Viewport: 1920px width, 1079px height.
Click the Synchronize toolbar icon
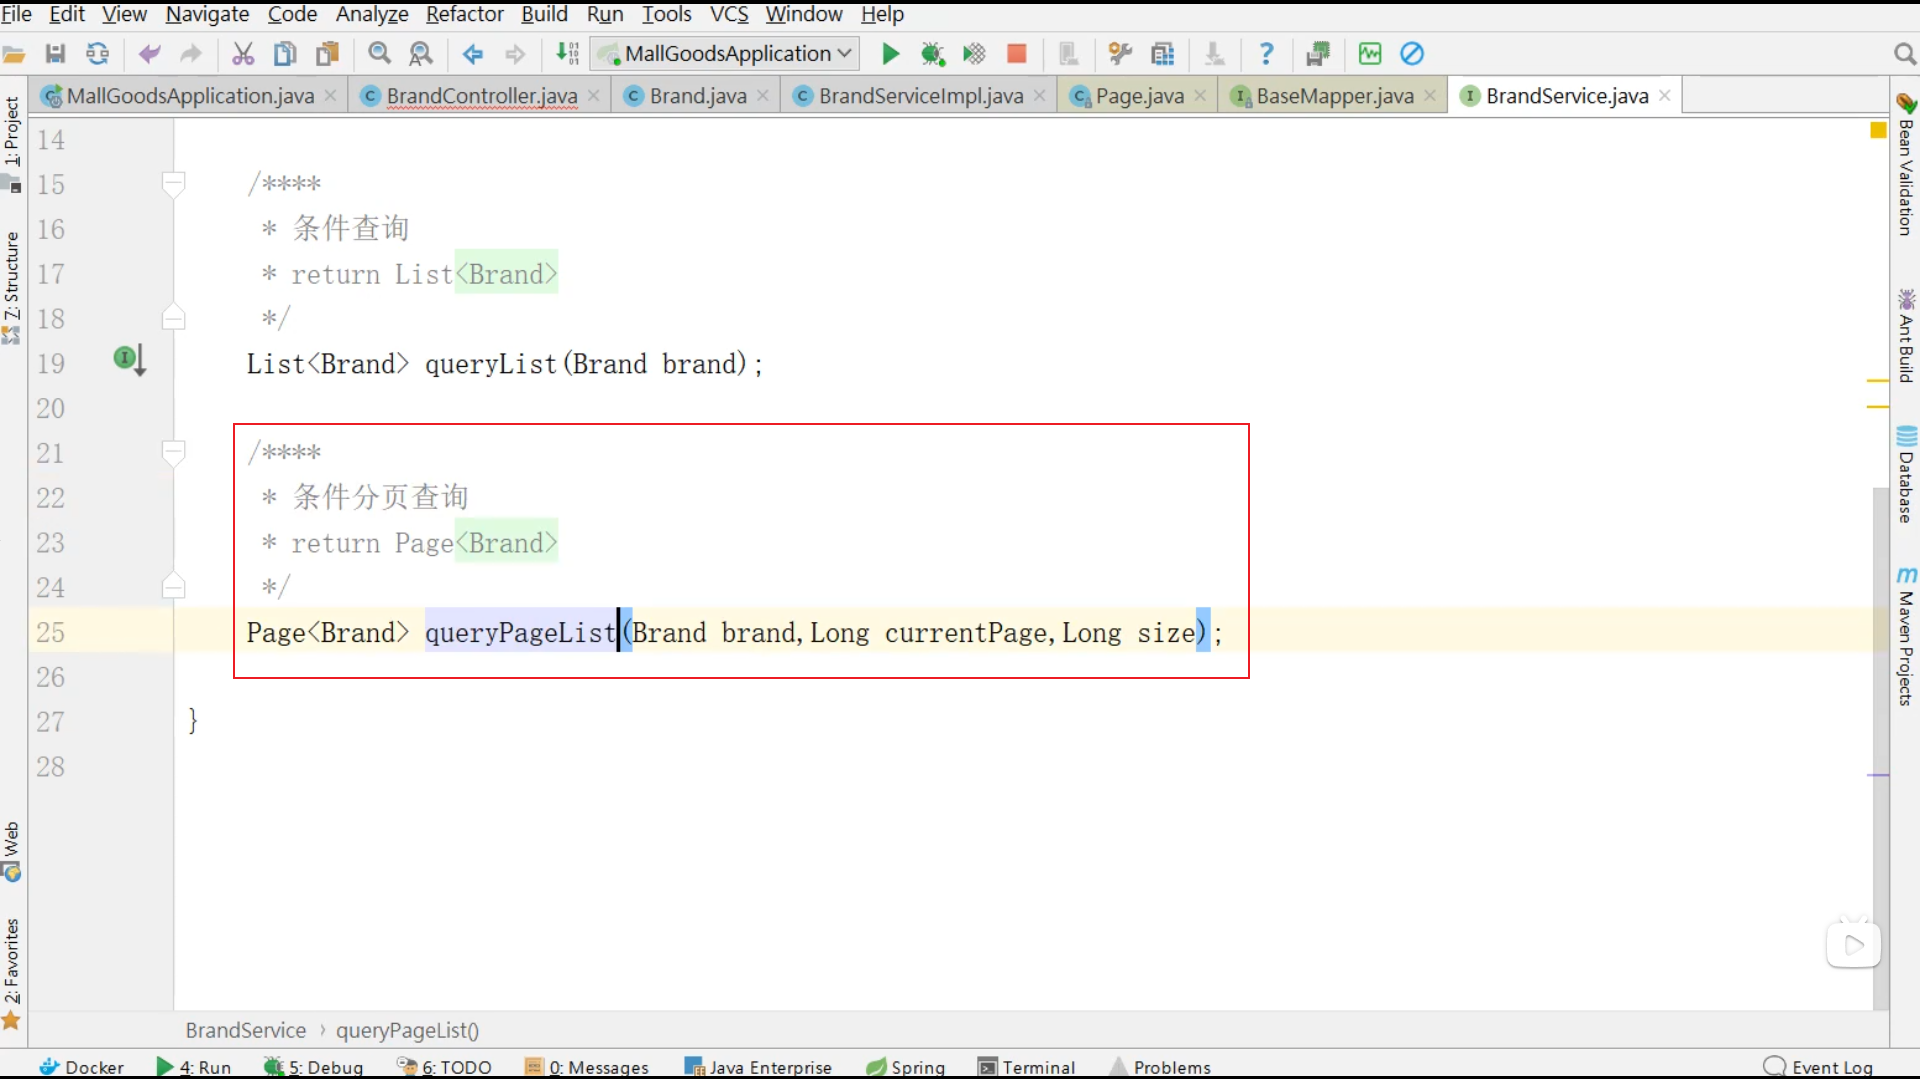click(x=97, y=54)
